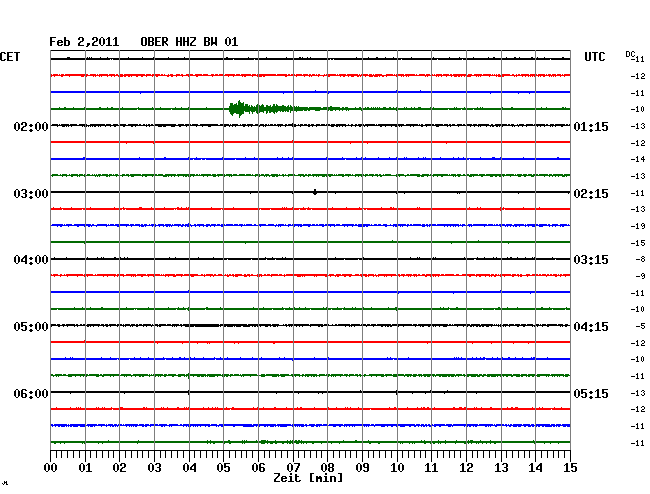Click the thick black segment on the 05:00 trace

204,326
